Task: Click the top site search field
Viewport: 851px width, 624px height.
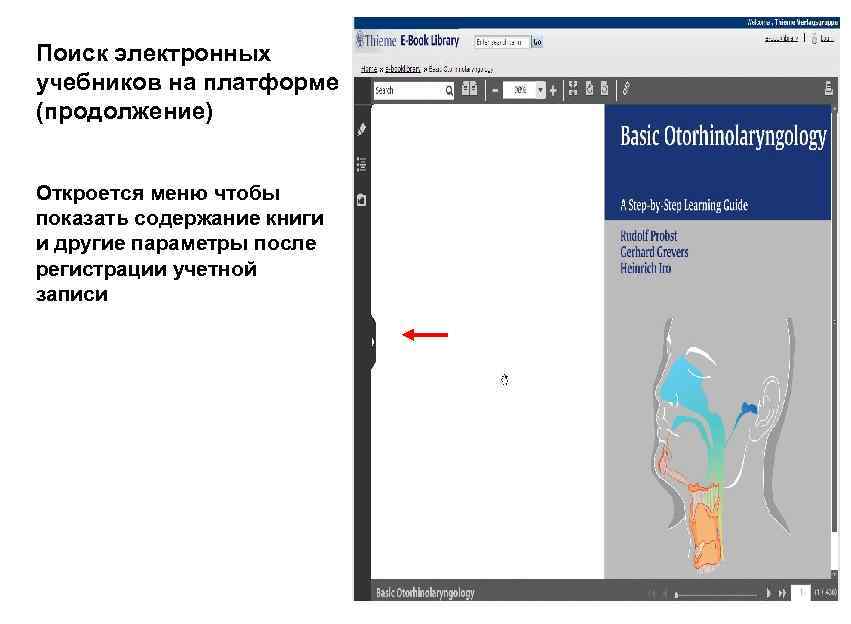Action: pos(501,42)
